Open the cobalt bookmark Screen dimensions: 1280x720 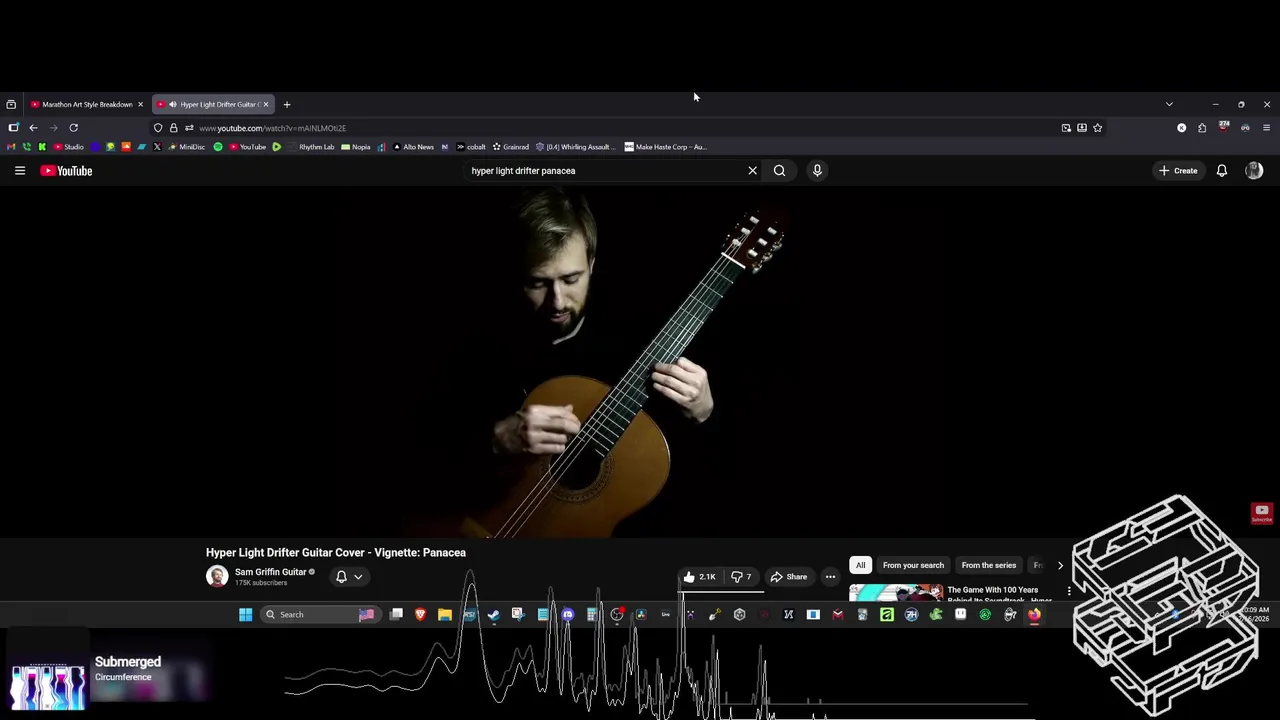(x=471, y=147)
